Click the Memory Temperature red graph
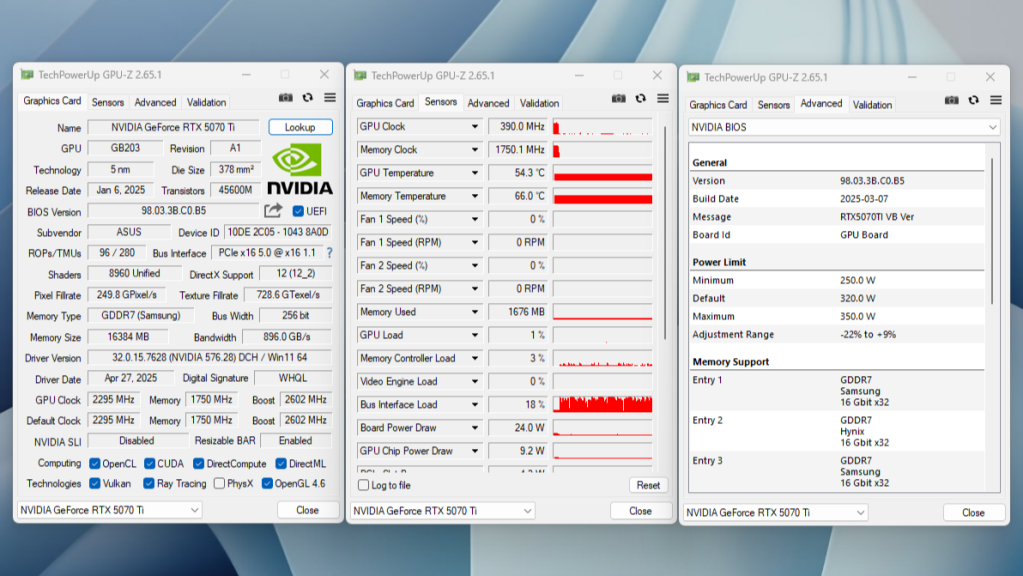Viewport: 1023px width, 576px height. tap(602, 196)
